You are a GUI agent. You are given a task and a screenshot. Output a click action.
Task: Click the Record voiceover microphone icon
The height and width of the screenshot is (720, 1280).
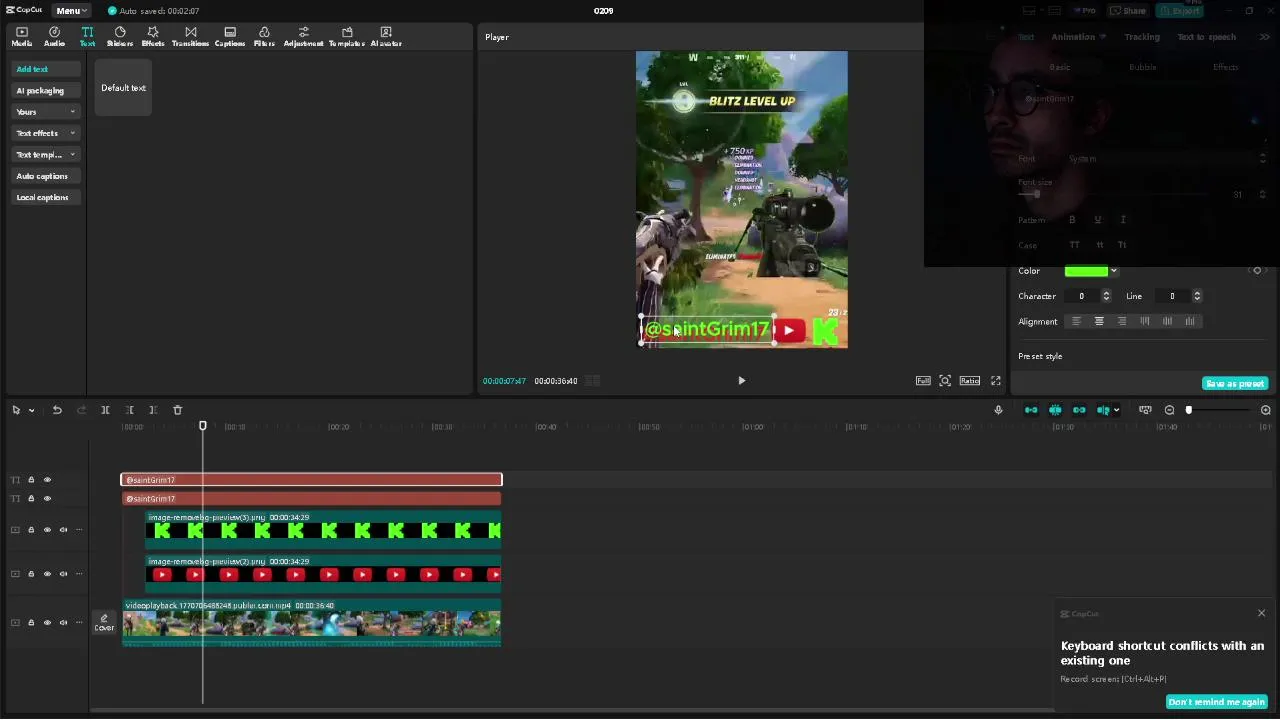(998, 410)
